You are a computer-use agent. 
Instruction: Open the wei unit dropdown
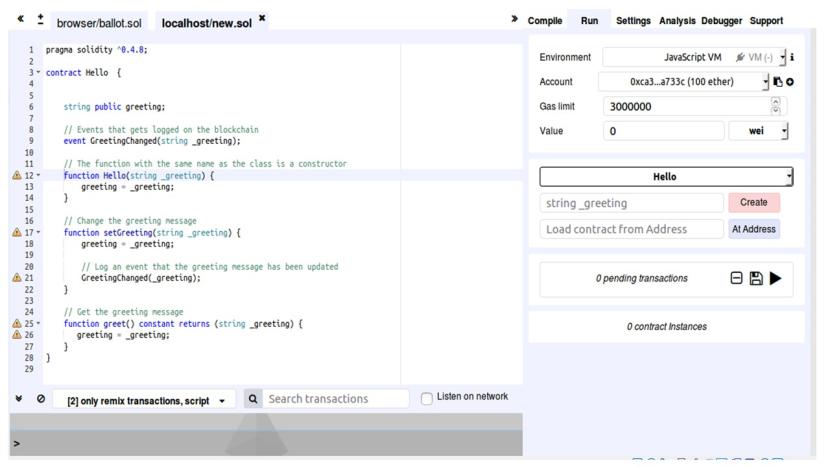[x=759, y=130]
